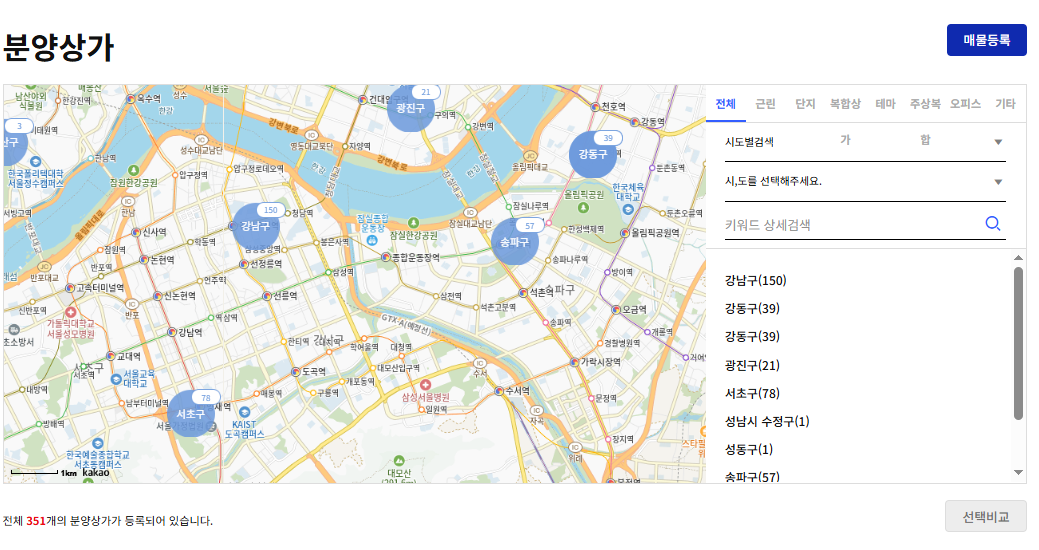Click the 올림픽공원역 station icon

tap(625, 233)
